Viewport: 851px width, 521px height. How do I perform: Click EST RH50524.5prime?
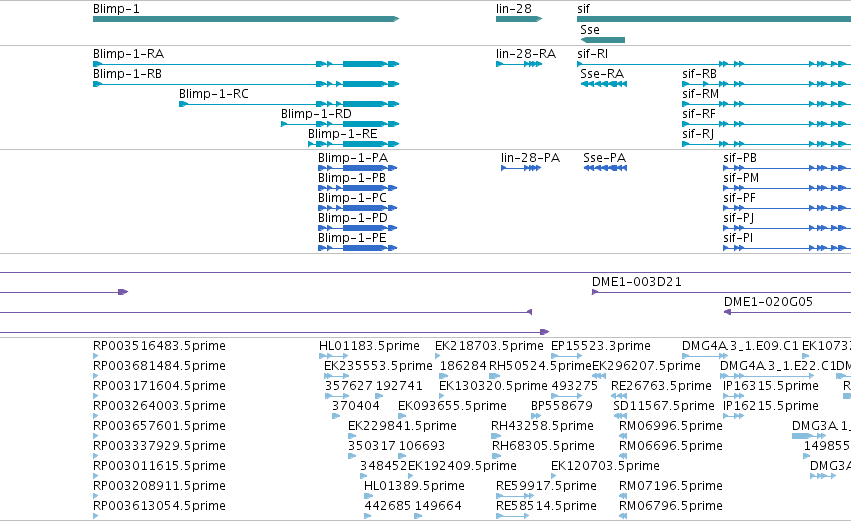pyautogui.click(x=540, y=366)
